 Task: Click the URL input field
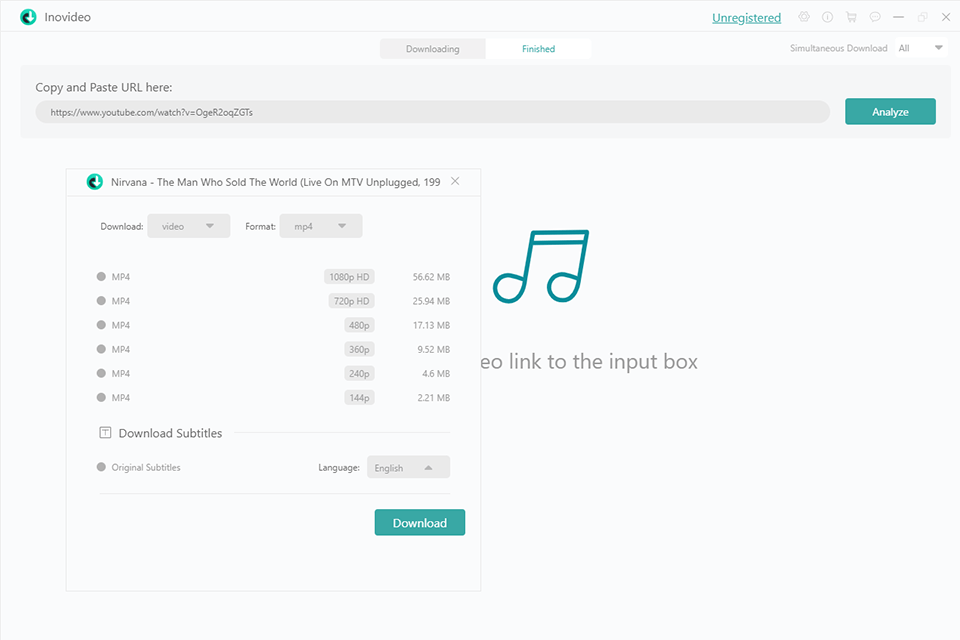tap(432, 112)
